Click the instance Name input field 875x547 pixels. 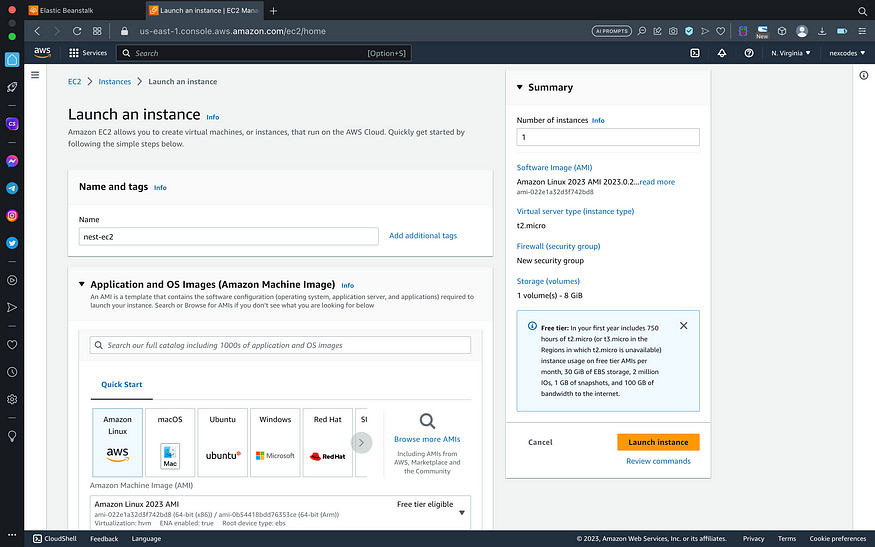(228, 237)
